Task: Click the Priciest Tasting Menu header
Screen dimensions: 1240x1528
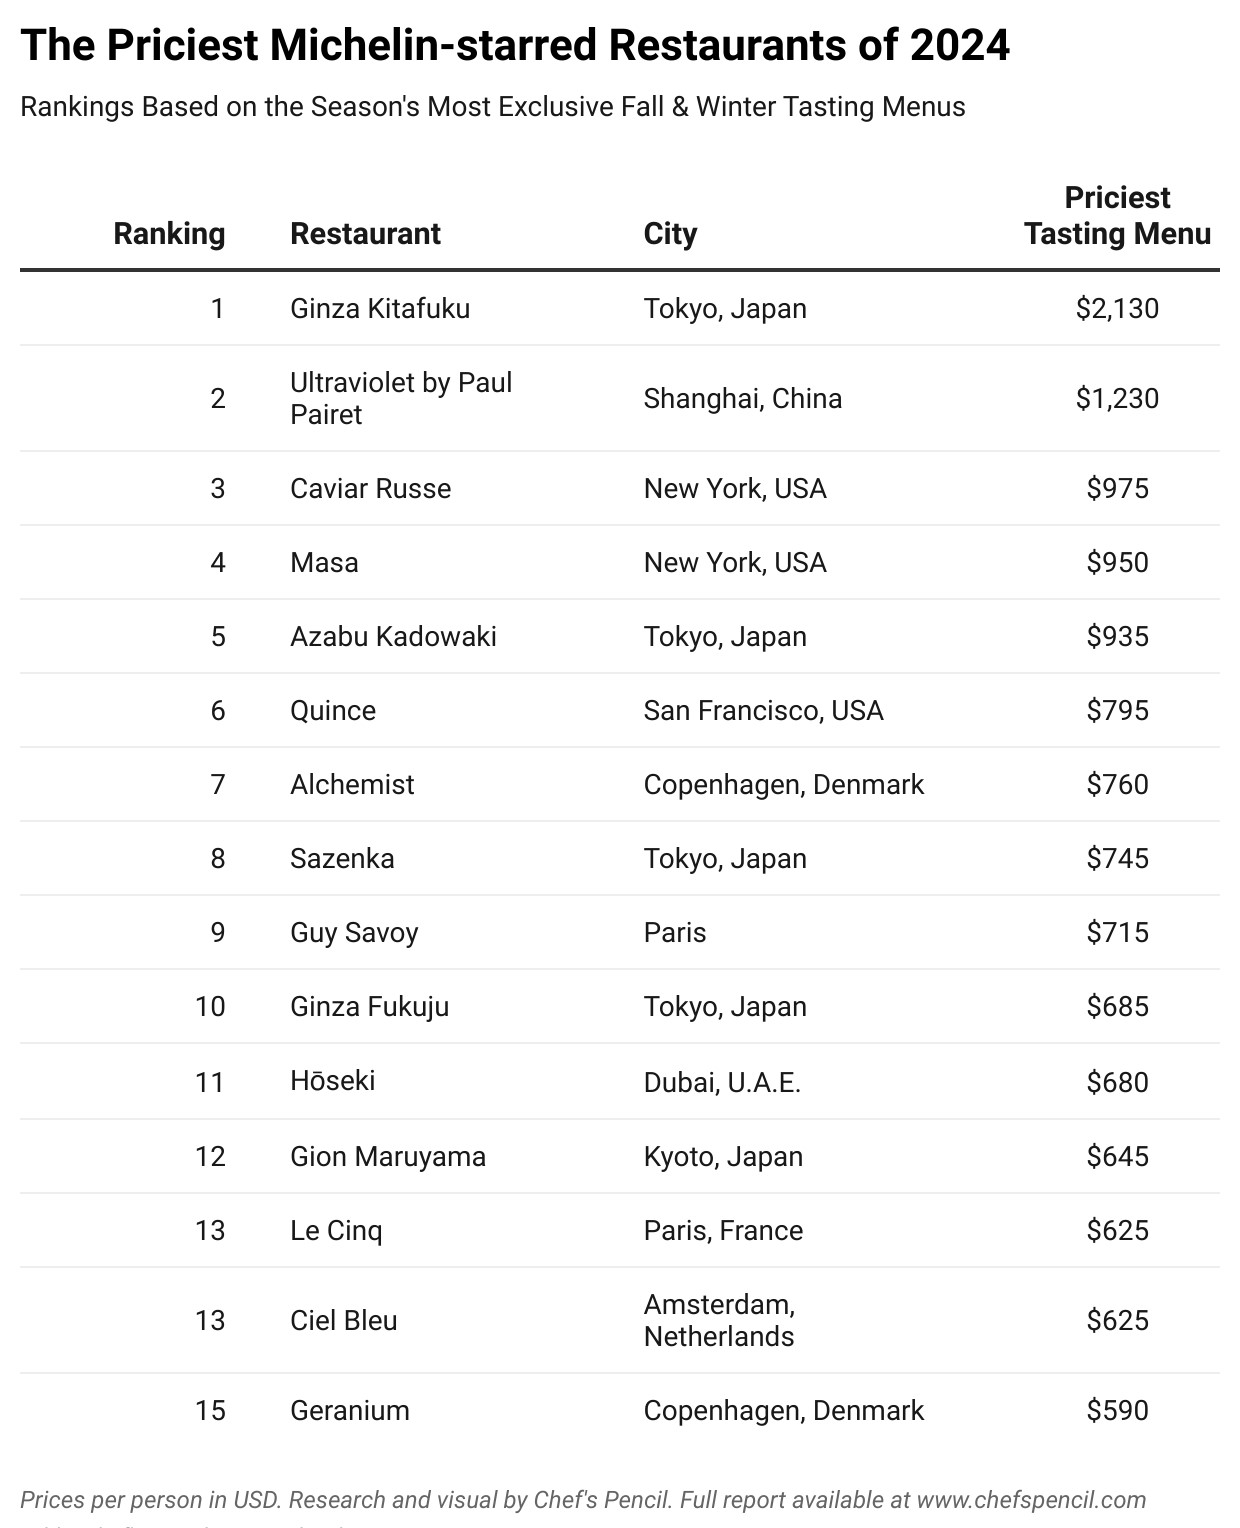Action: 1117,216
